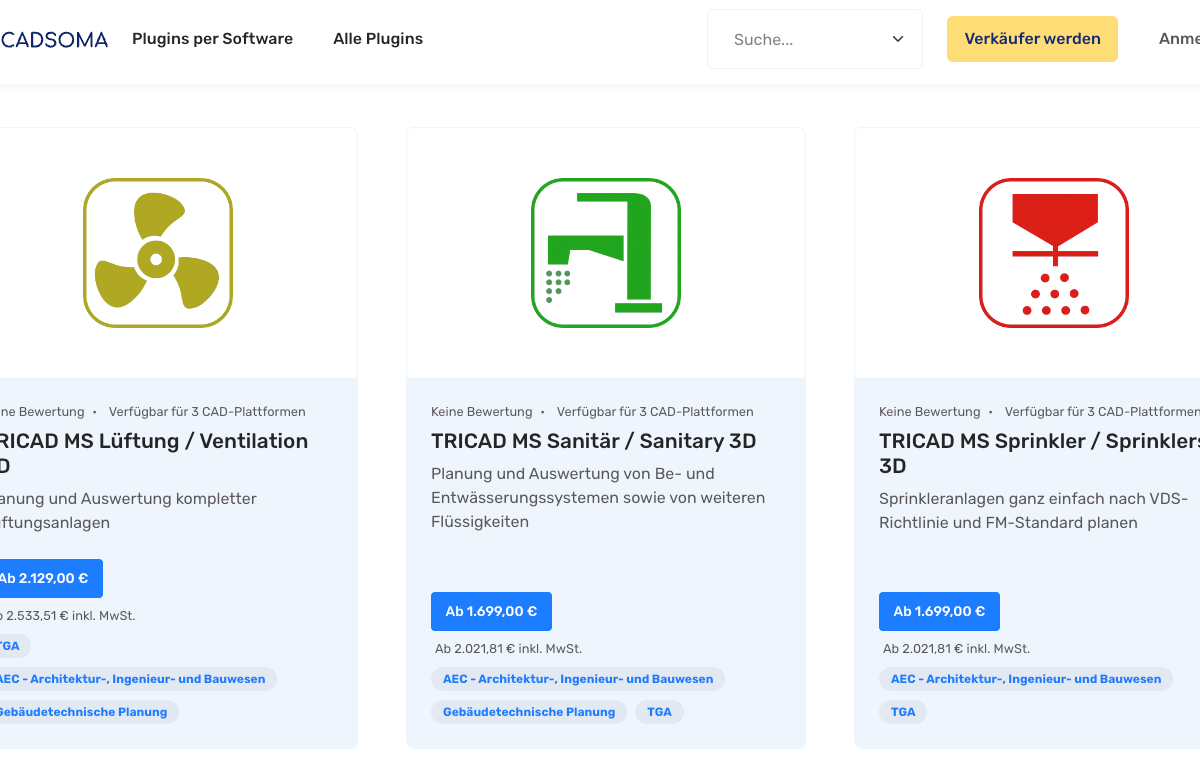Click the red sprinkler icon
Screen dimensions: 1200x767
1053,253
